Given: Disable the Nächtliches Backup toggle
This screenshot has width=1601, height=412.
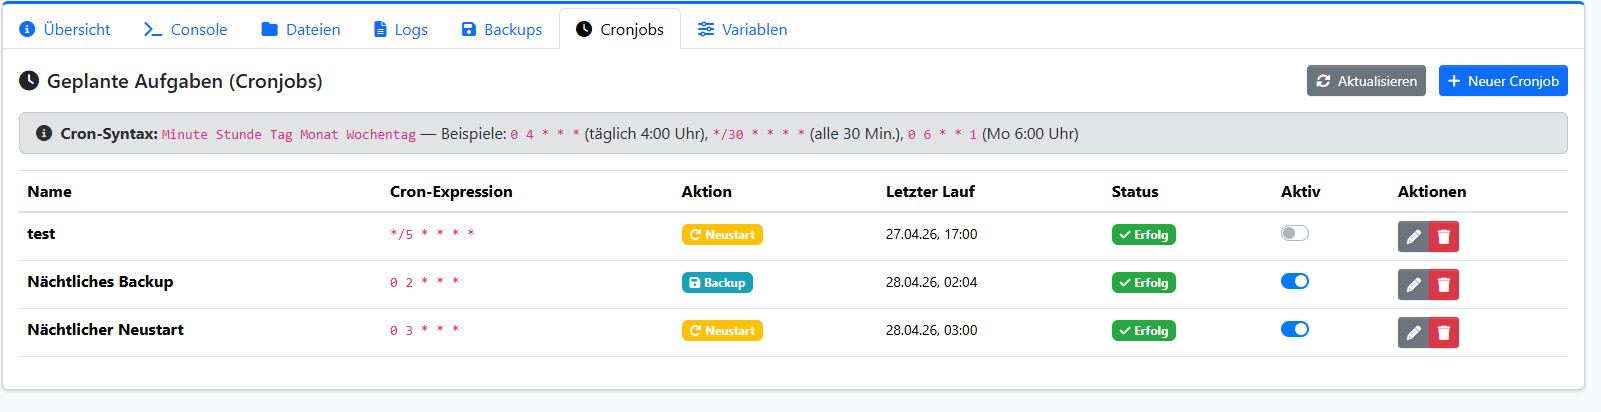Looking at the screenshot, I should (1294, 281).
